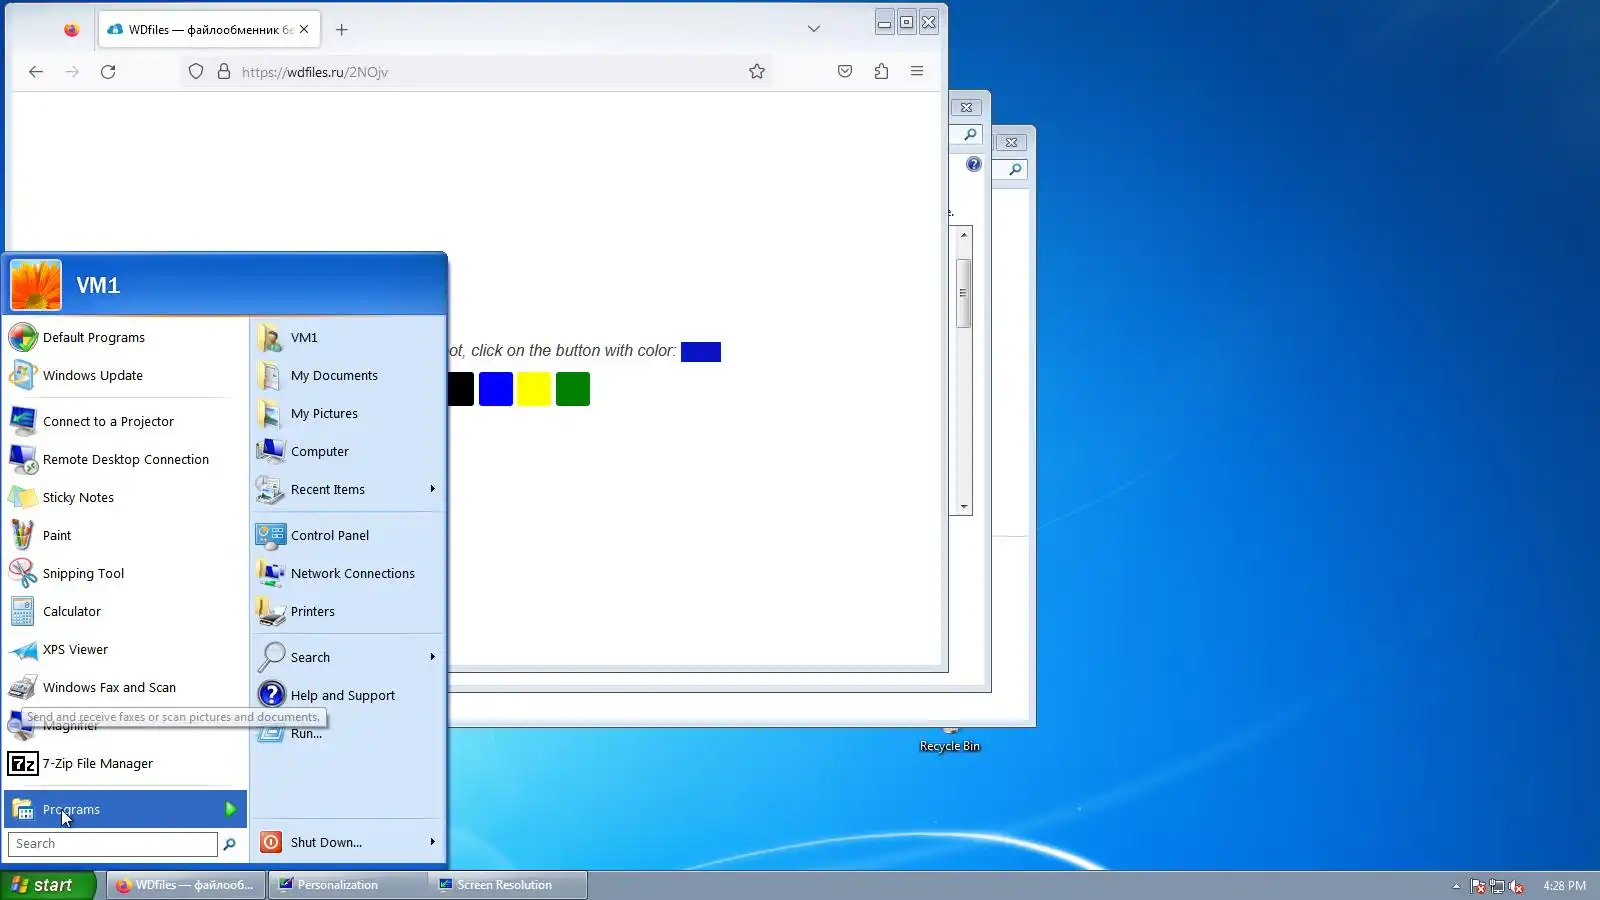Activate the WDfiles Firefox taskbar button
Screen dimensions: 1600x900
coord(187,885)
